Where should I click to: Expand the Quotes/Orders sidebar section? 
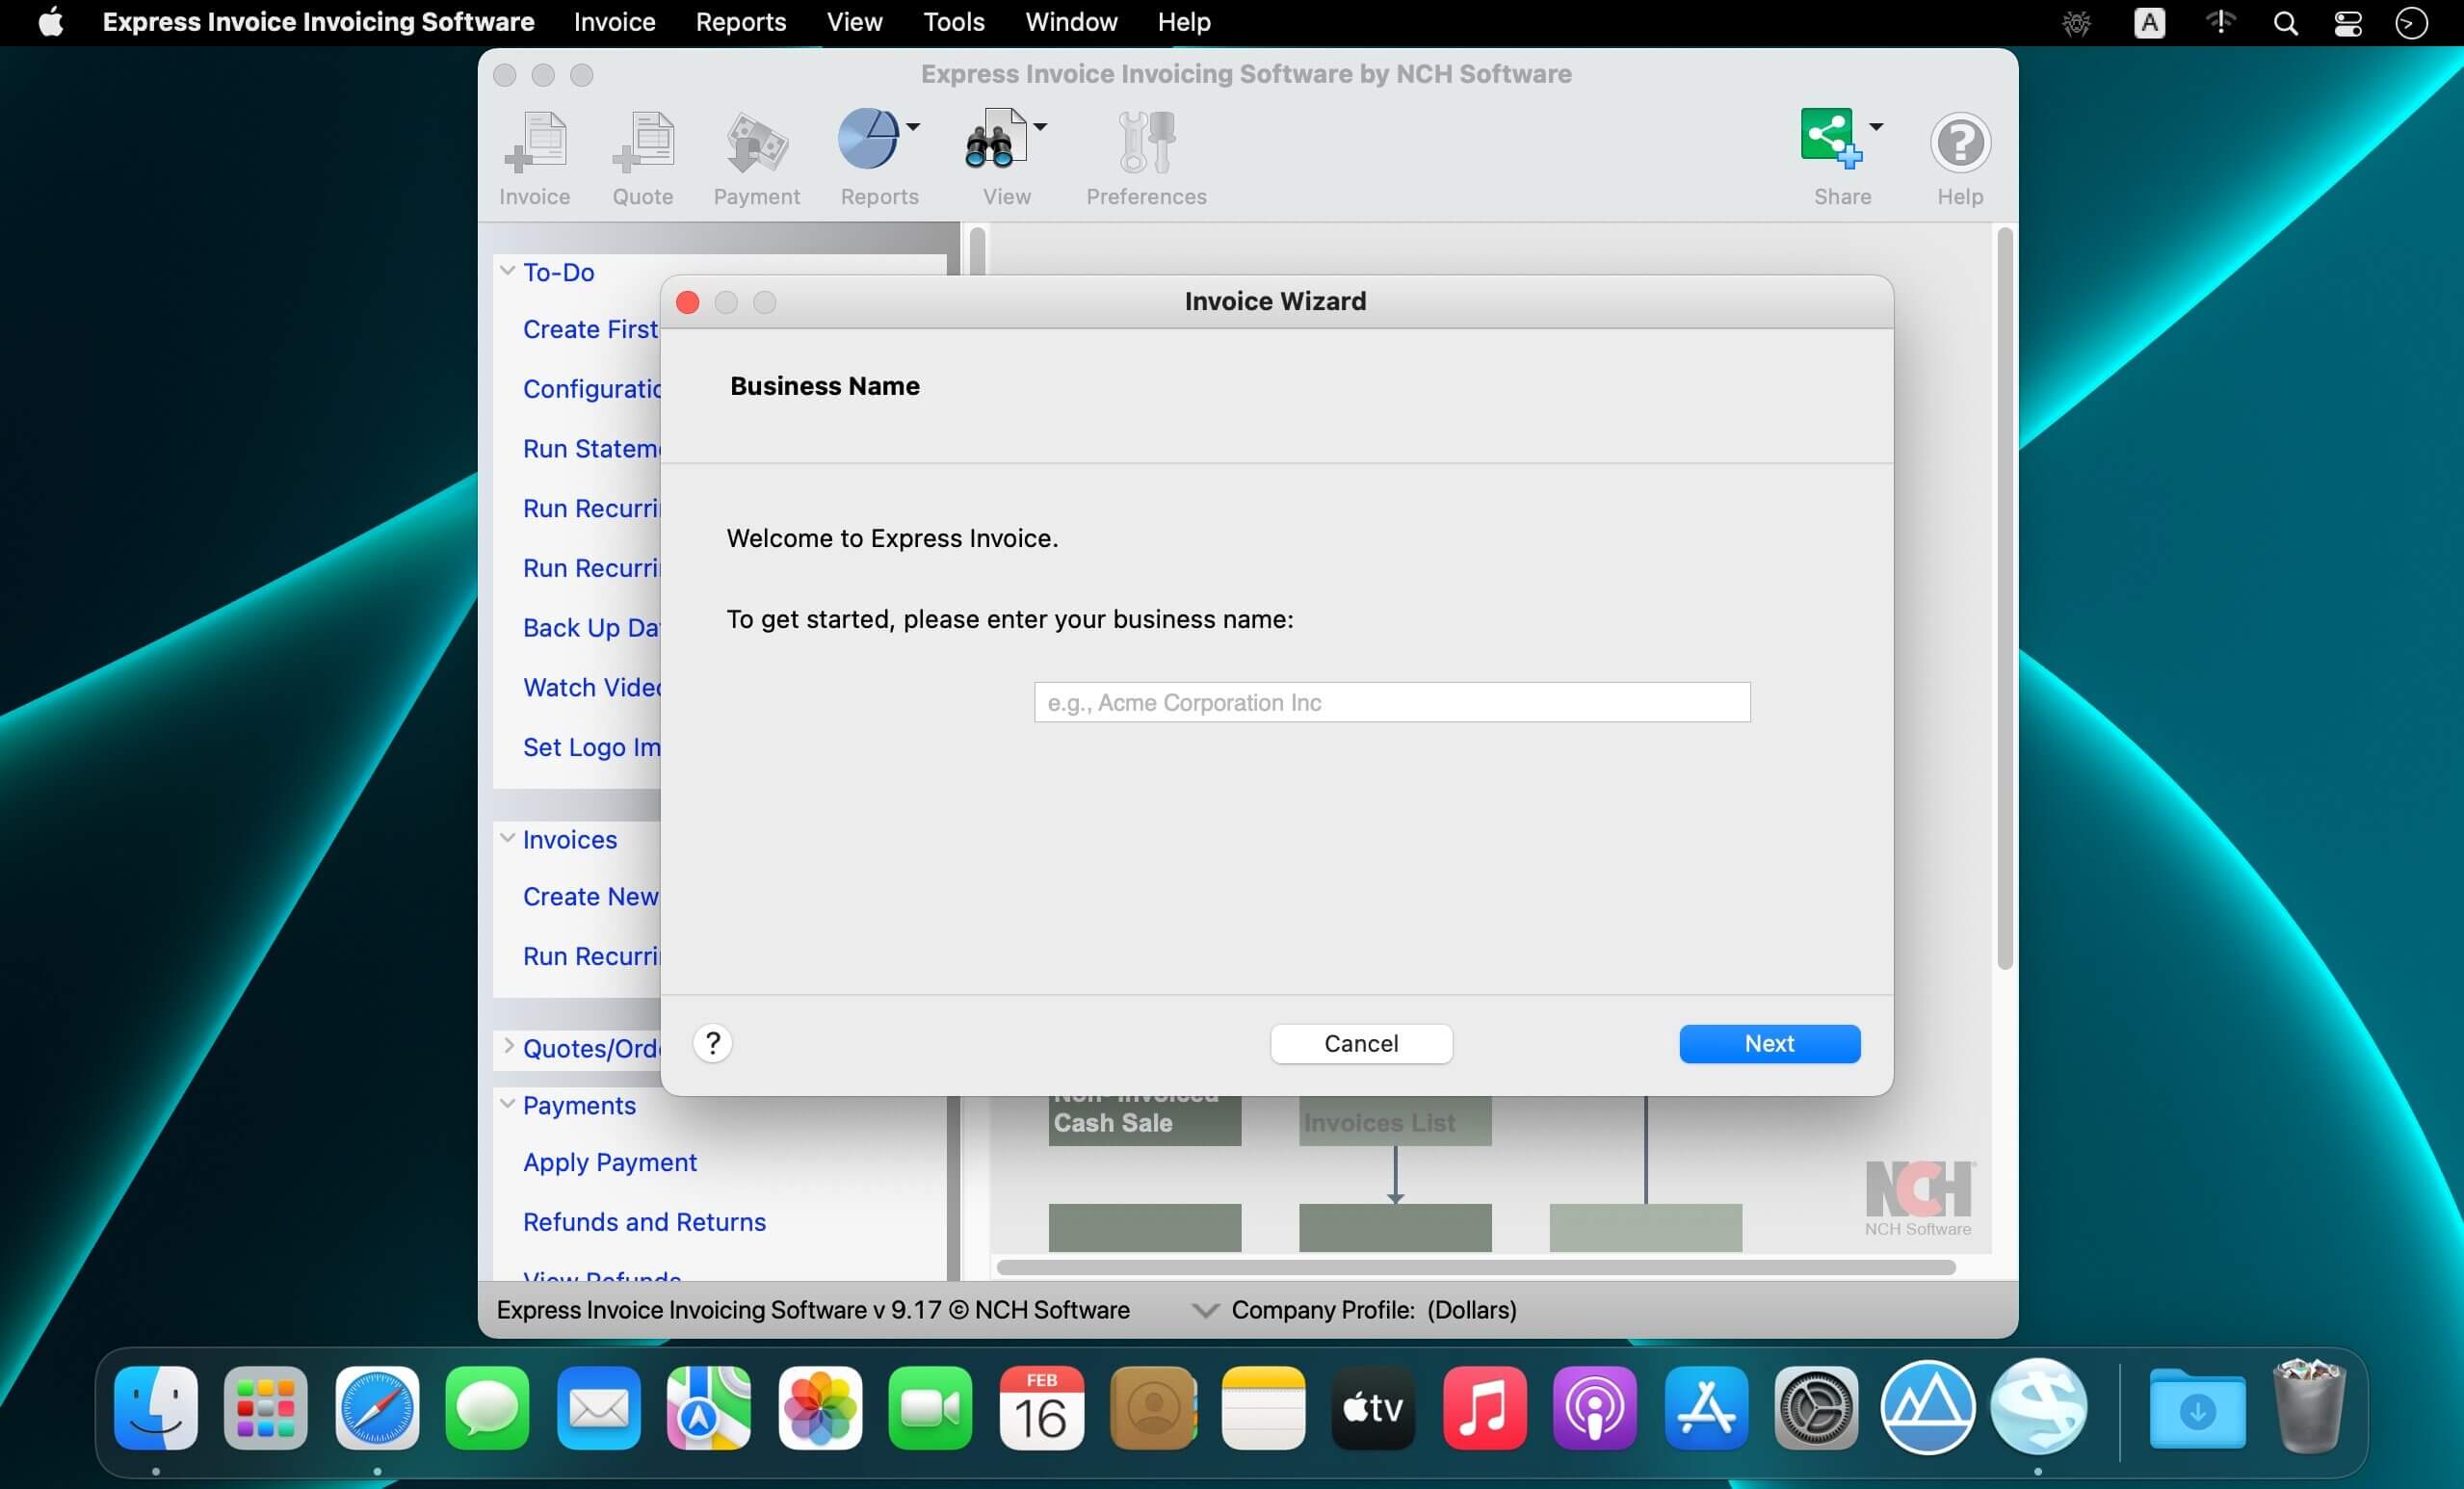pyautogui.click(x=508, y=1046)
